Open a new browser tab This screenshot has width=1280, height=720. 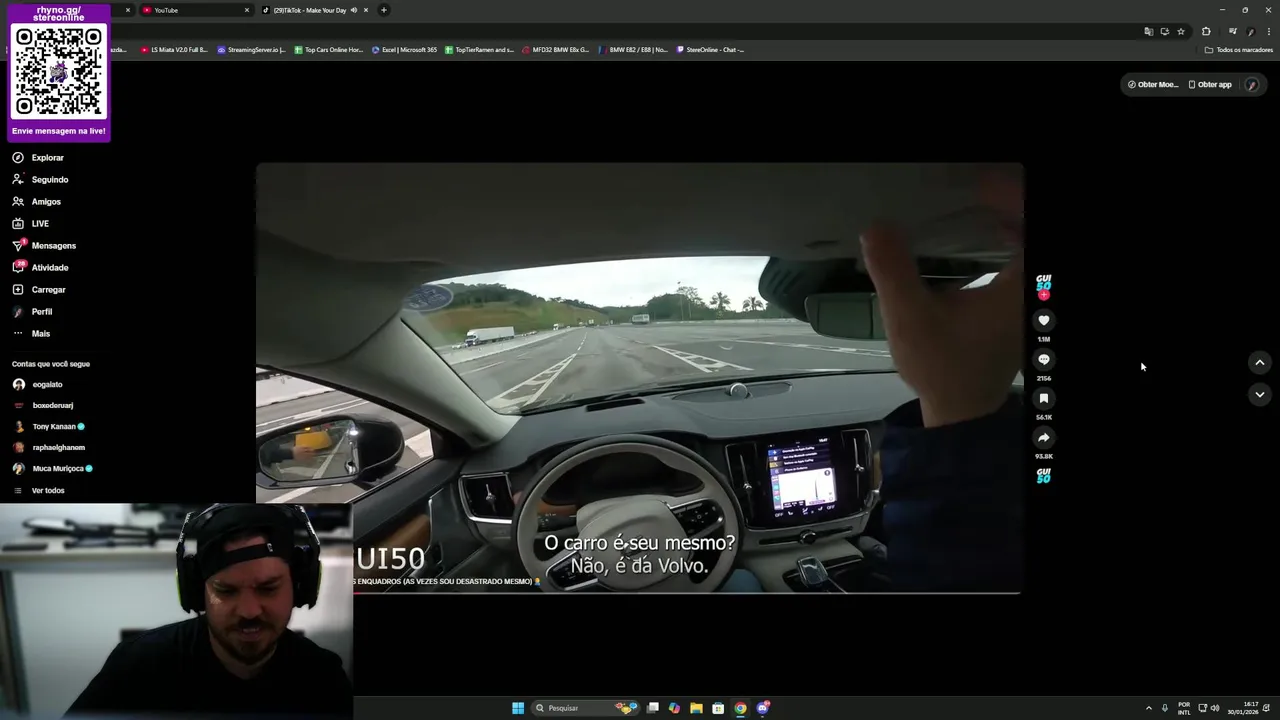pos(383,10)
